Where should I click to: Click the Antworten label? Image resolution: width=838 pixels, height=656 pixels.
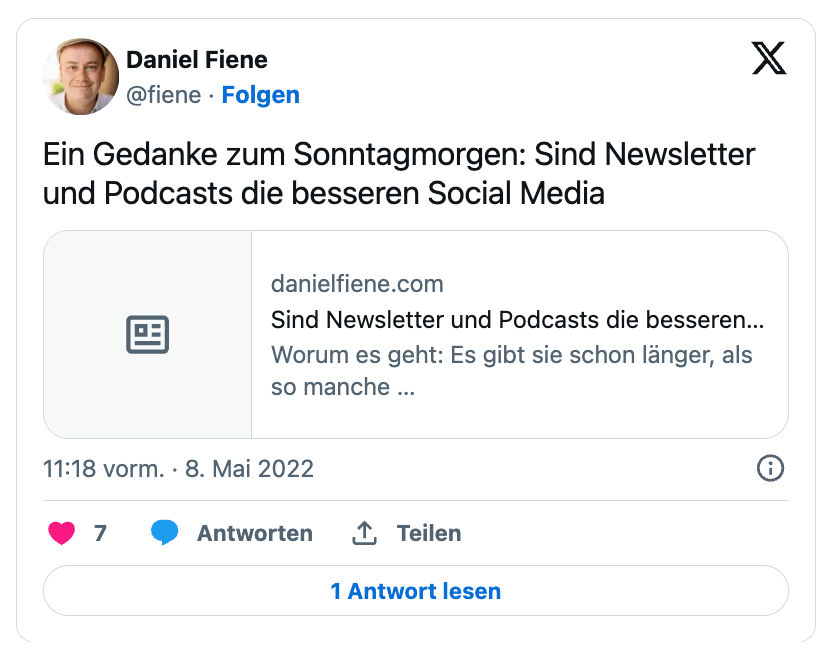(254, 533)
